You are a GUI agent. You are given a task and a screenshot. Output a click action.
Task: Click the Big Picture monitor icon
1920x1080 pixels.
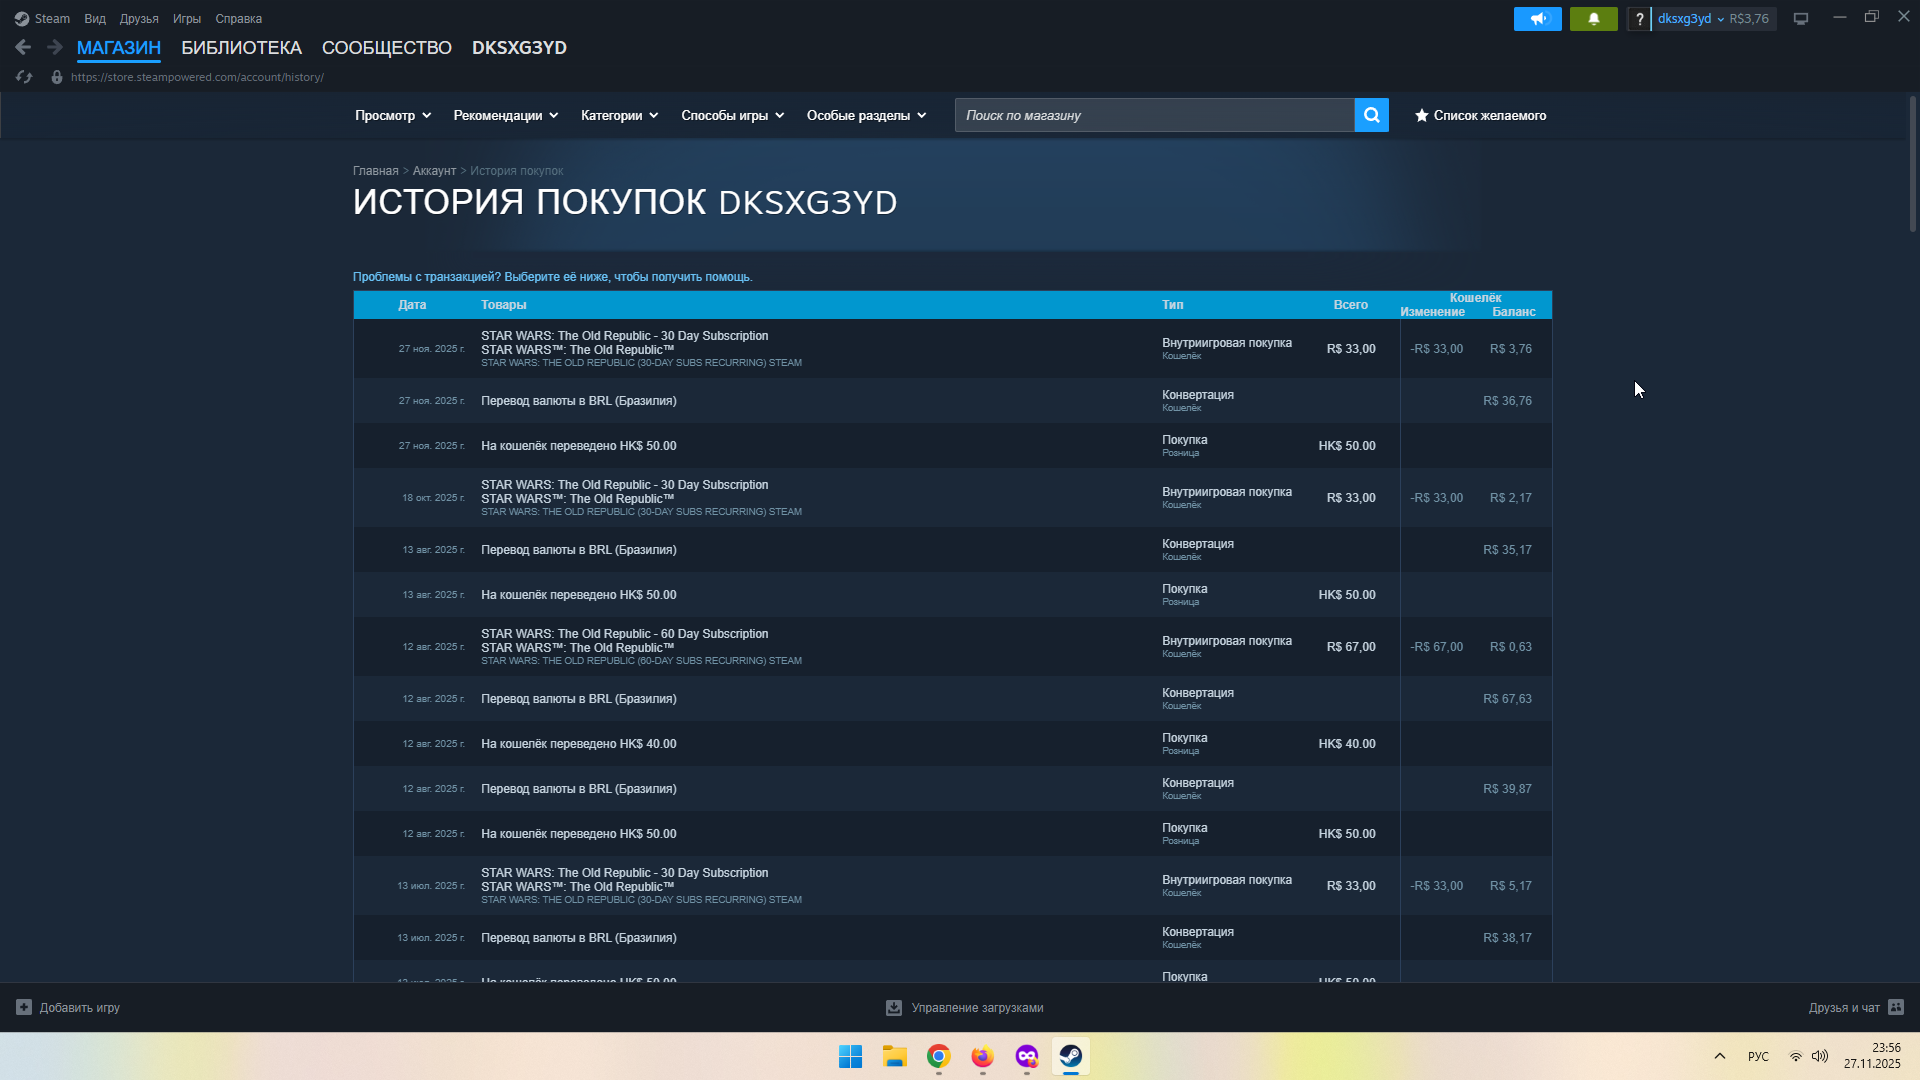(1800, 19)
